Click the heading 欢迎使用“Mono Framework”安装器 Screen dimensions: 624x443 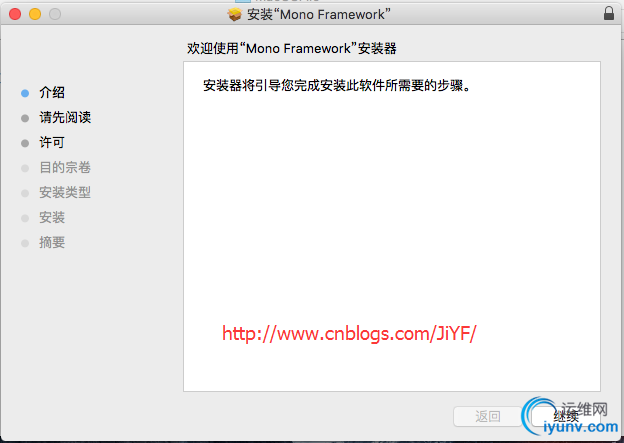tap(292, 49)
